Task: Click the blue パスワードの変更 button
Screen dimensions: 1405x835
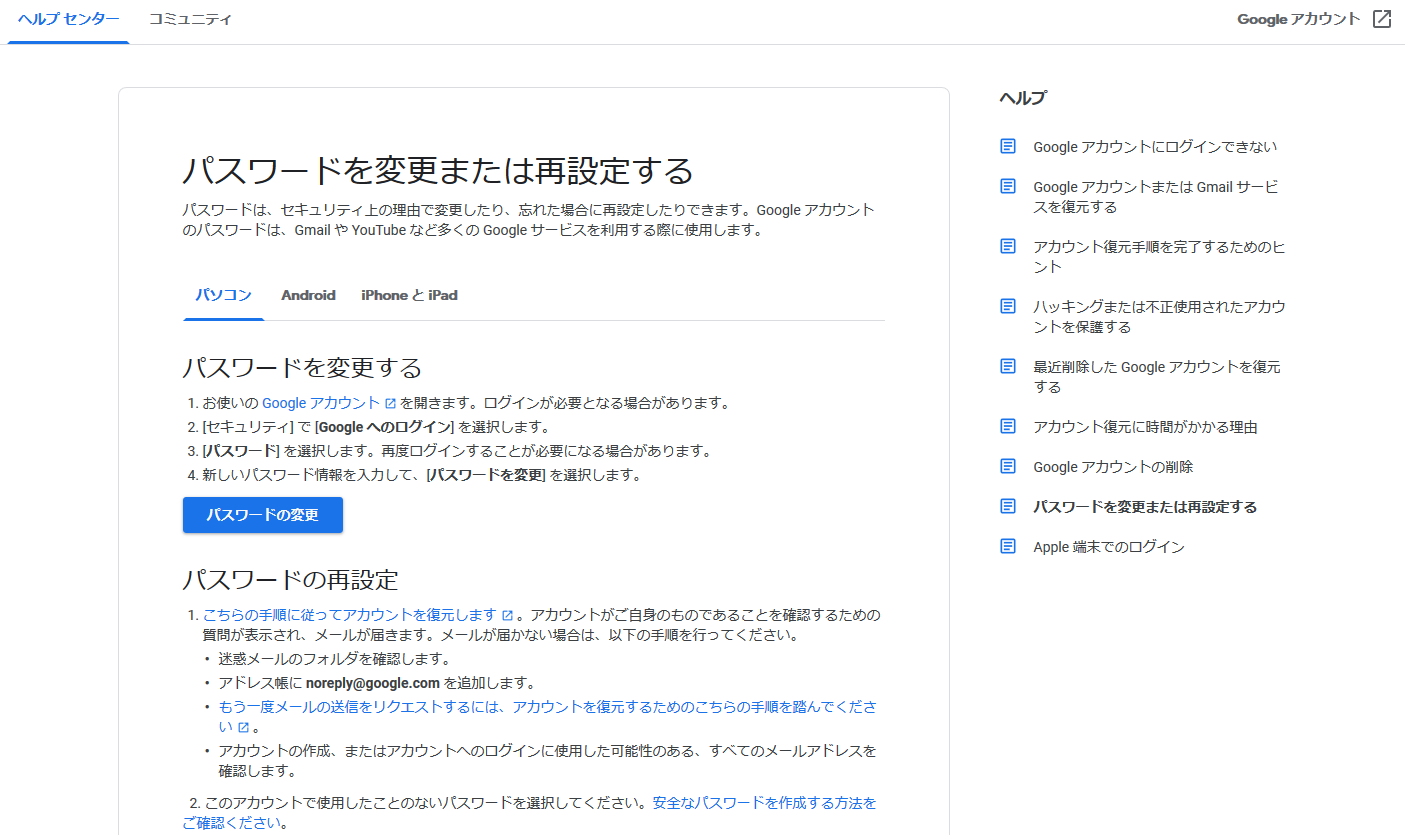Action: point(263,515)
